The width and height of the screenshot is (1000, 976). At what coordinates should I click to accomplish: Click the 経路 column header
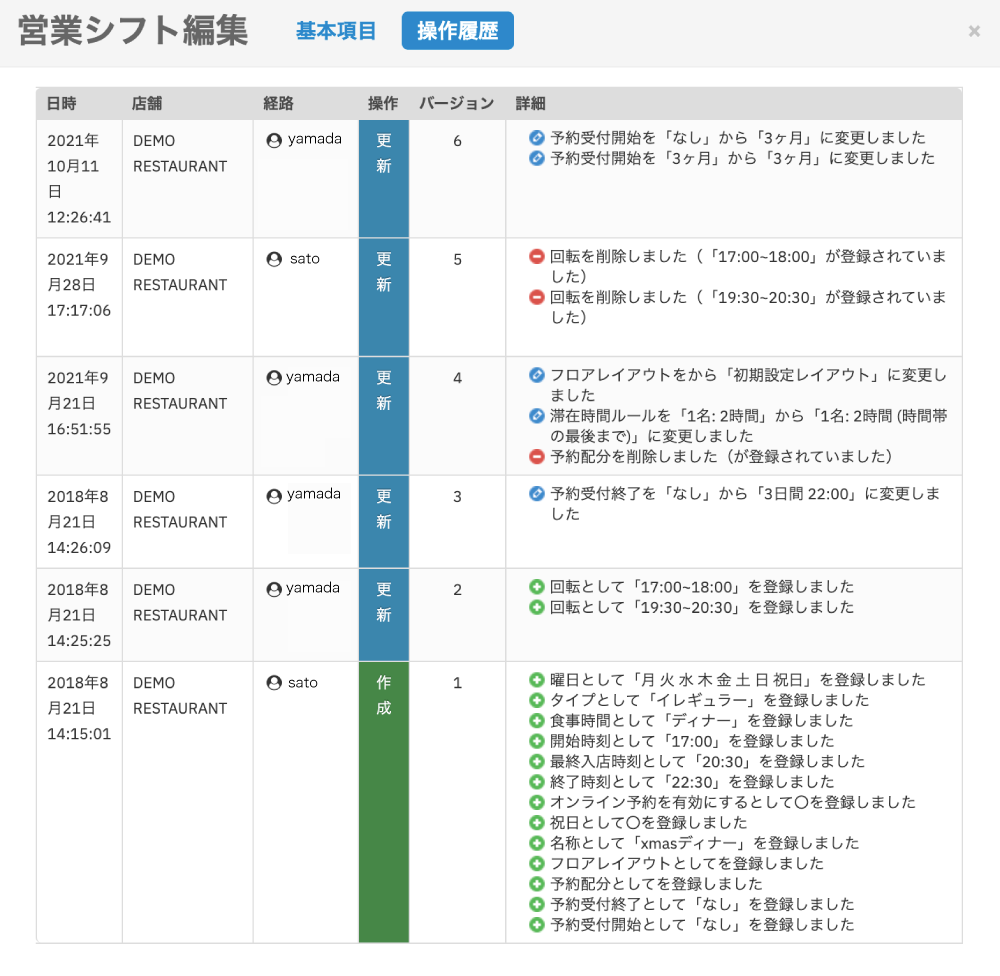(x=278, y=103)
